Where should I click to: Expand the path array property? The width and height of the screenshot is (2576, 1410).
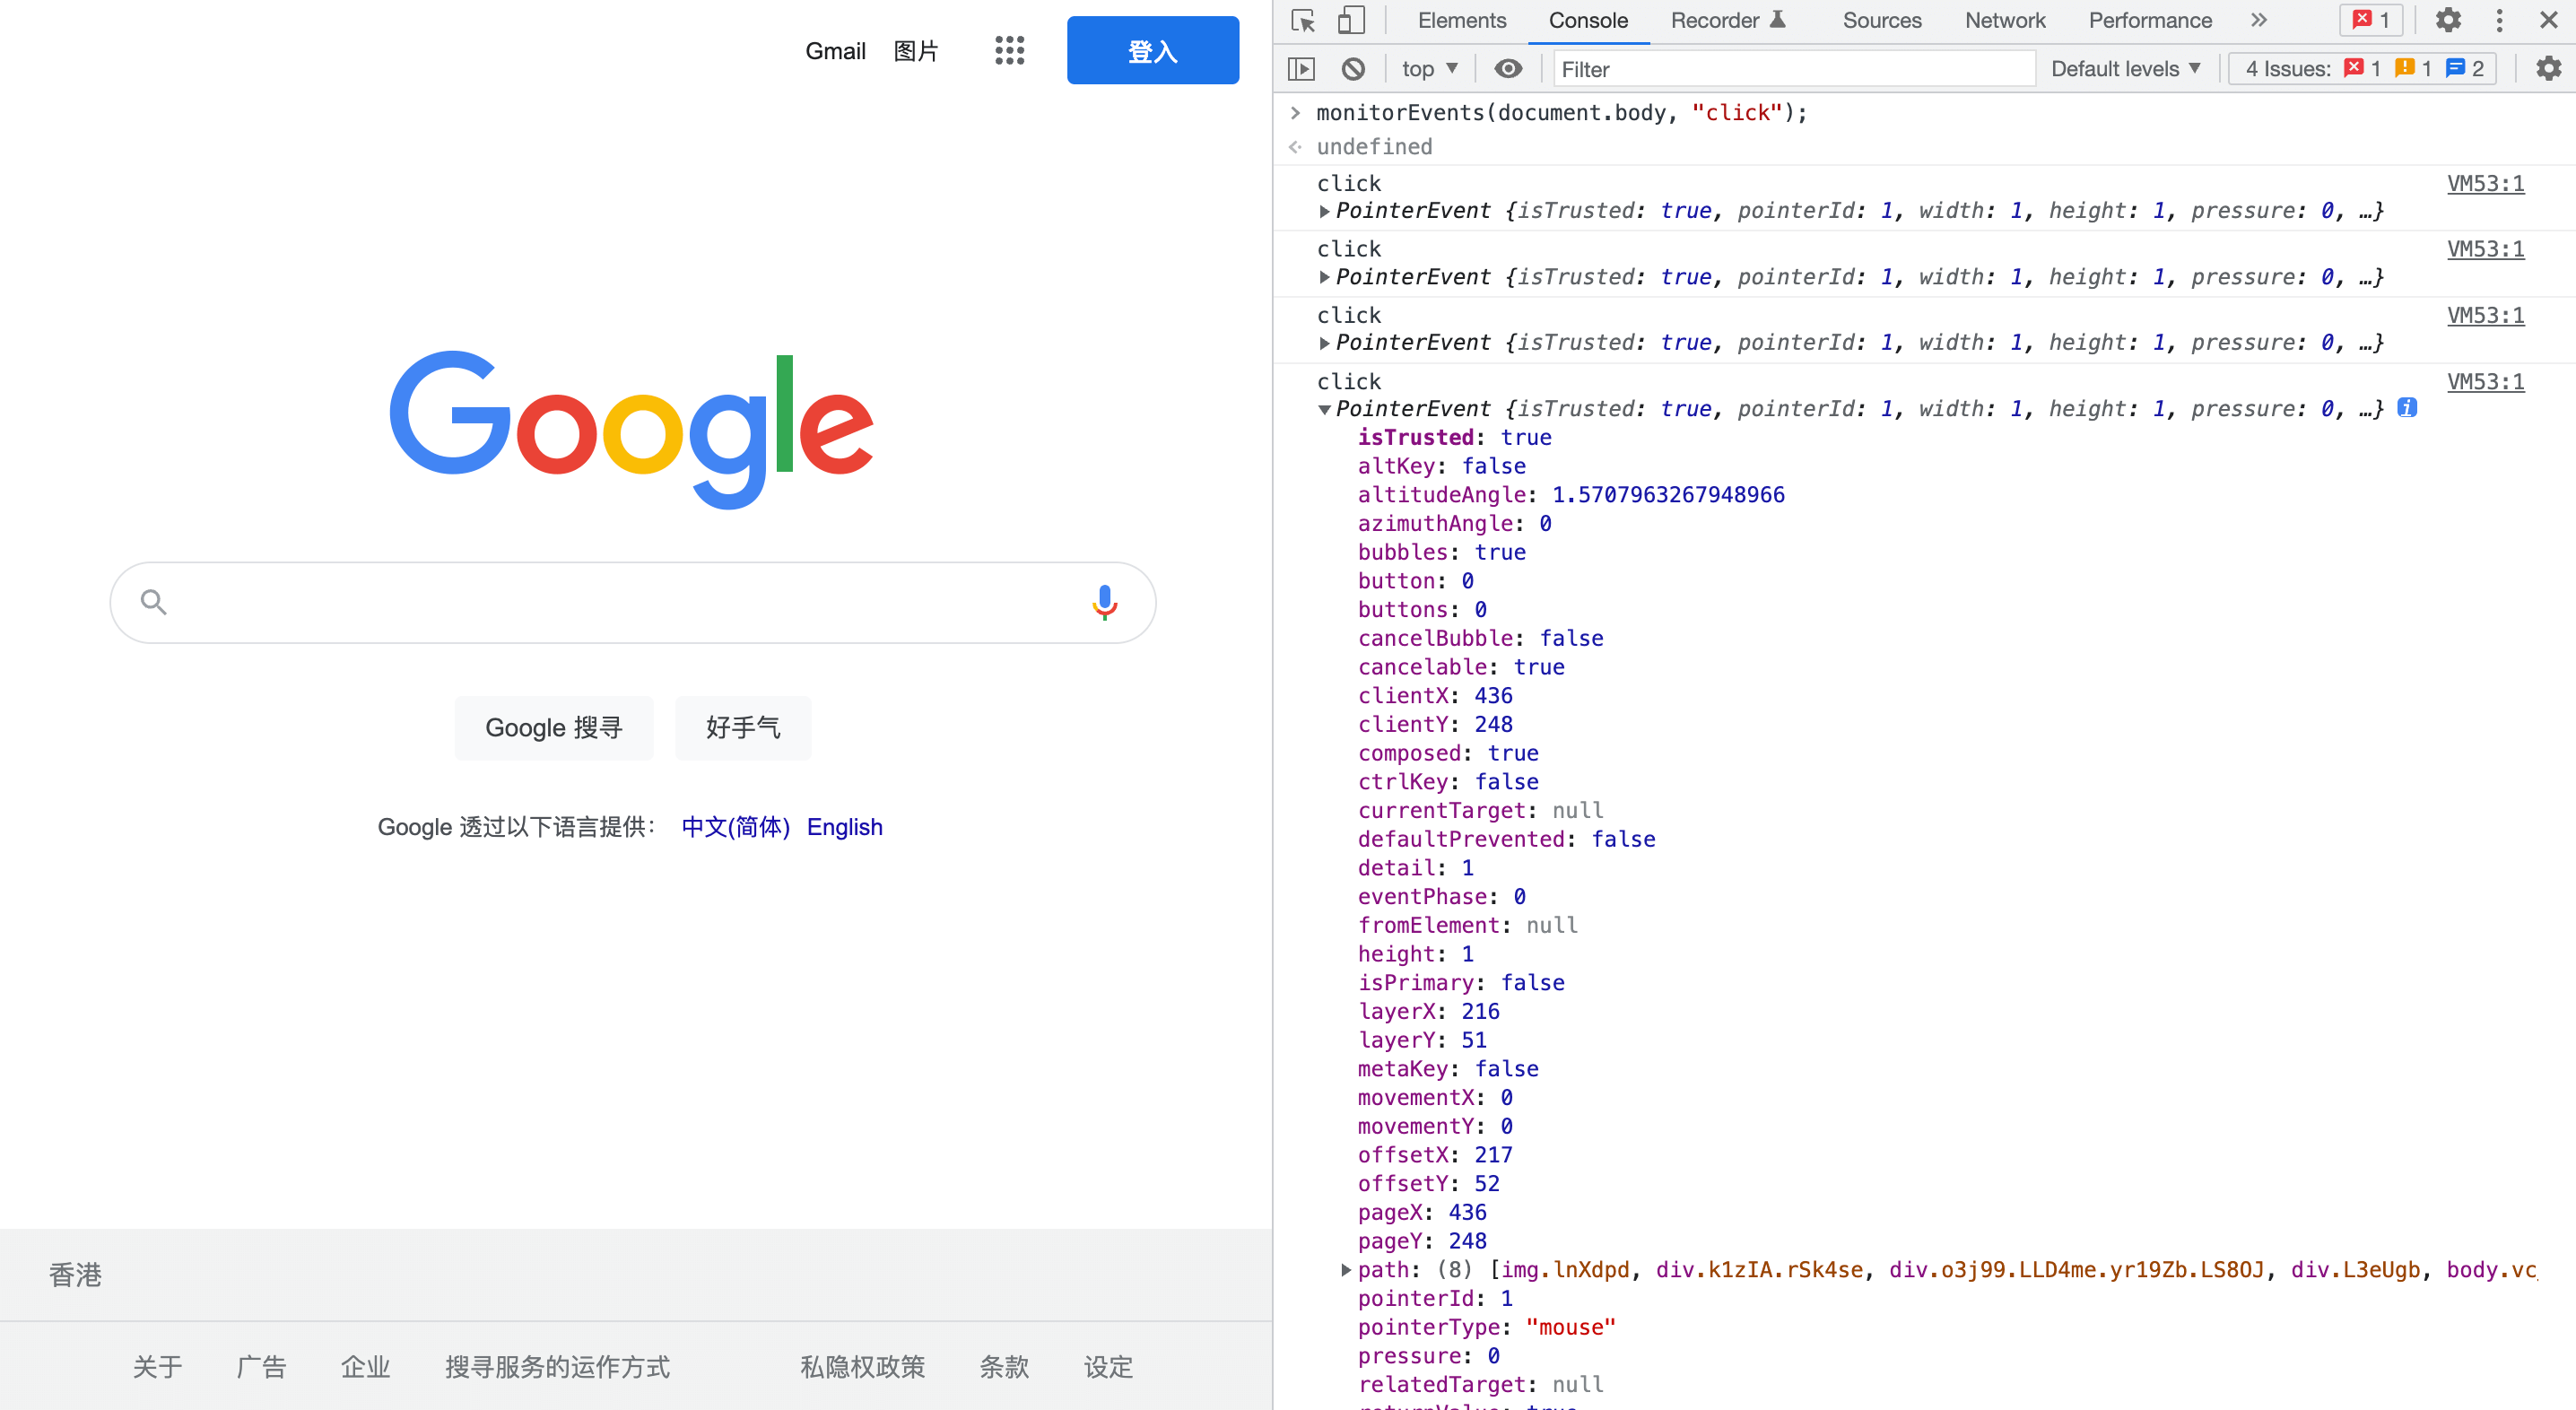pyautogui.click(x=1346, y=1270)
